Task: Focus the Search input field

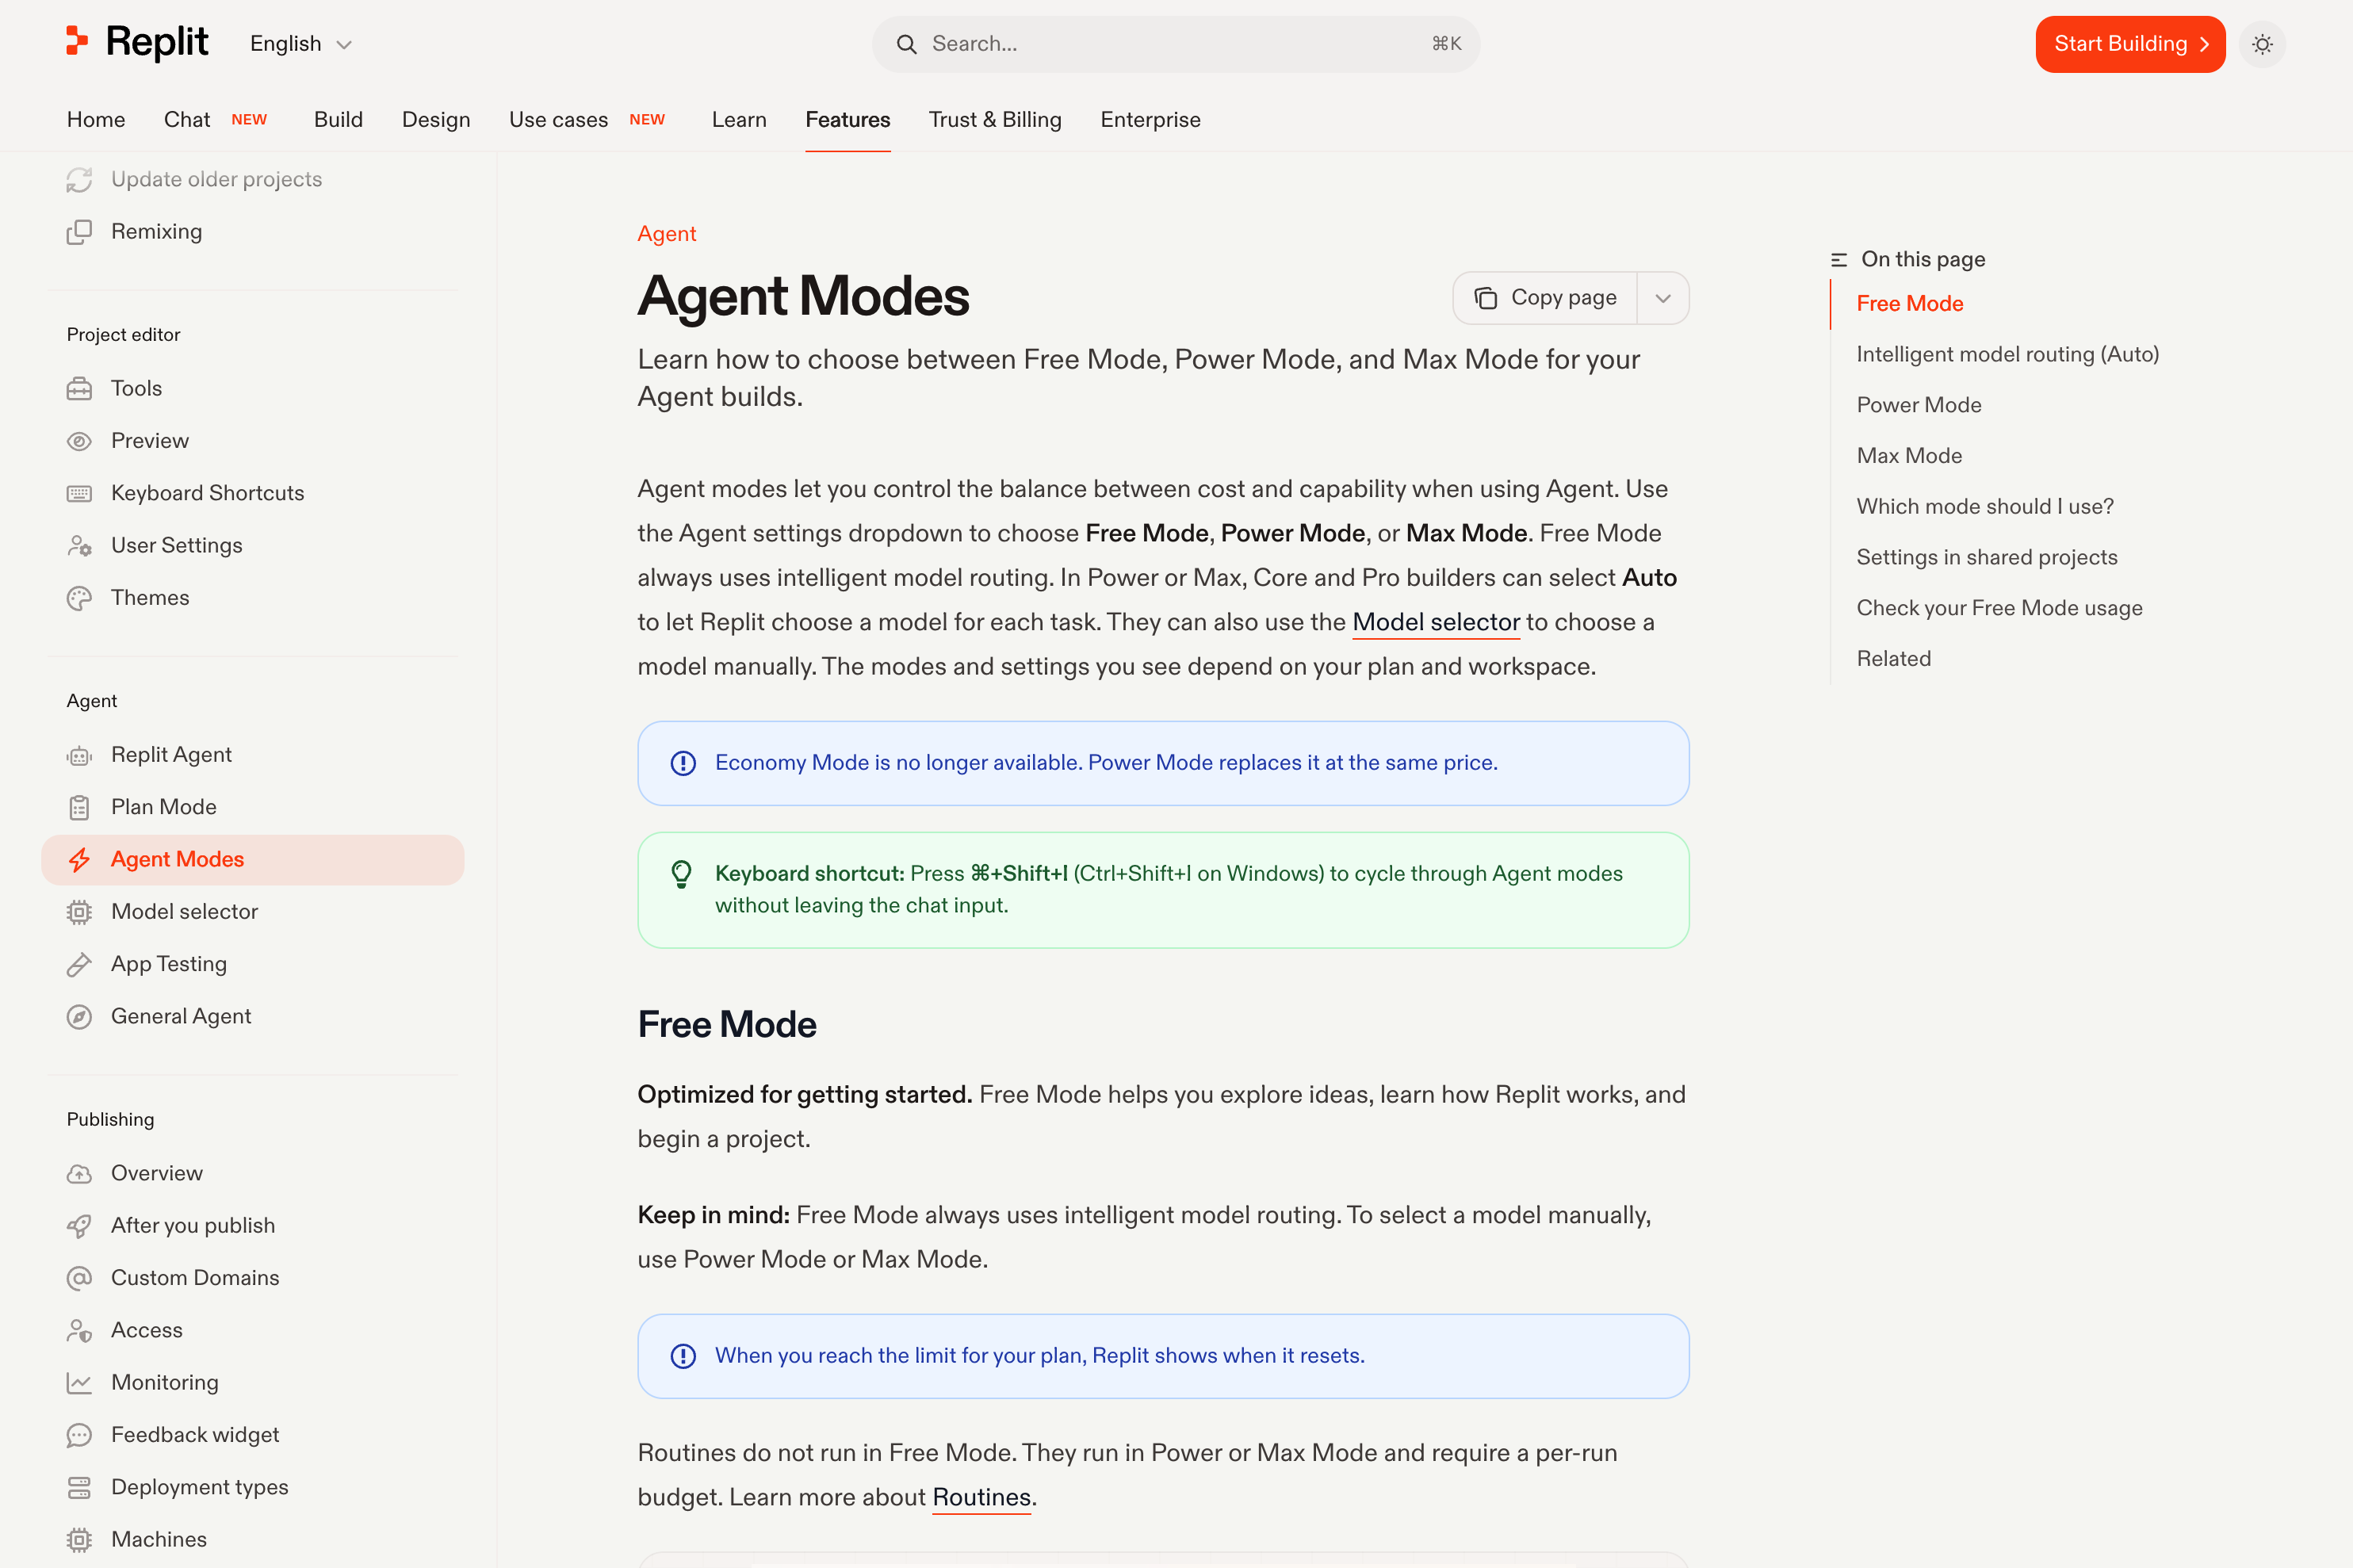Action: pos(1176,44)
